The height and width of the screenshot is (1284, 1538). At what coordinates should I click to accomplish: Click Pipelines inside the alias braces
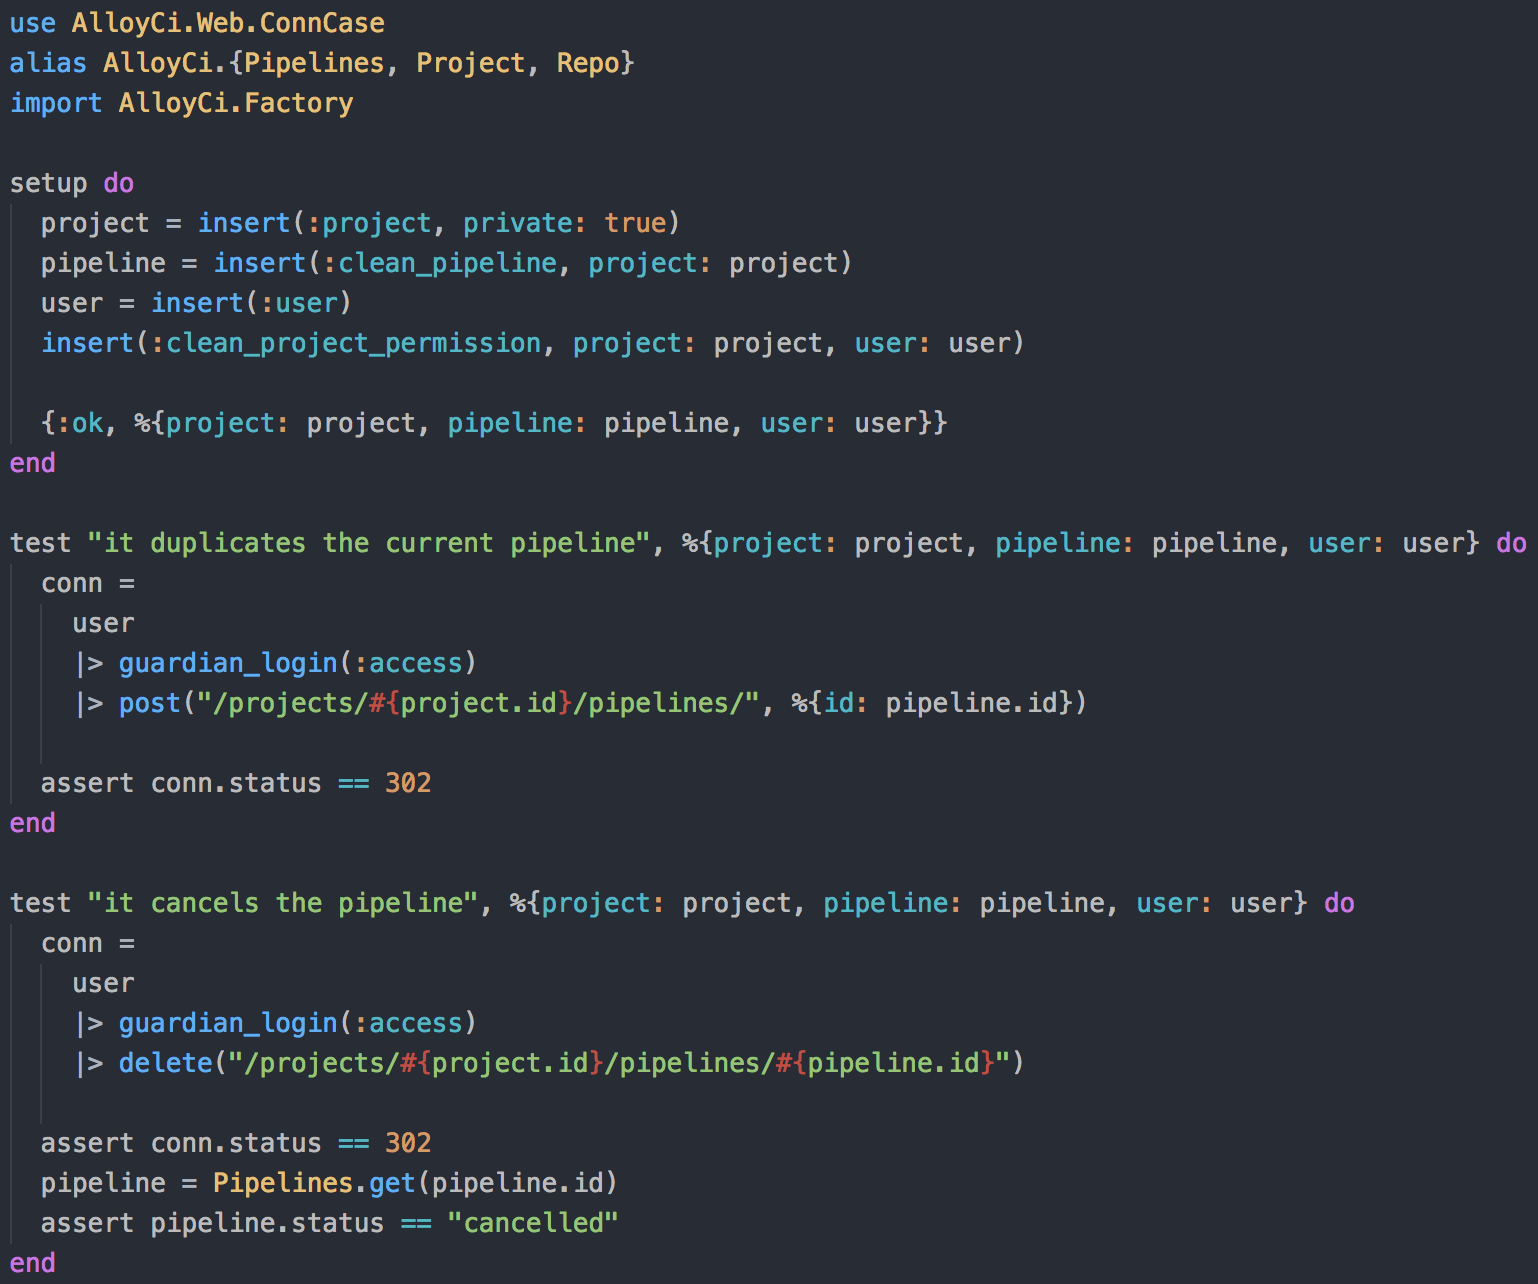[x=314, y=63]
